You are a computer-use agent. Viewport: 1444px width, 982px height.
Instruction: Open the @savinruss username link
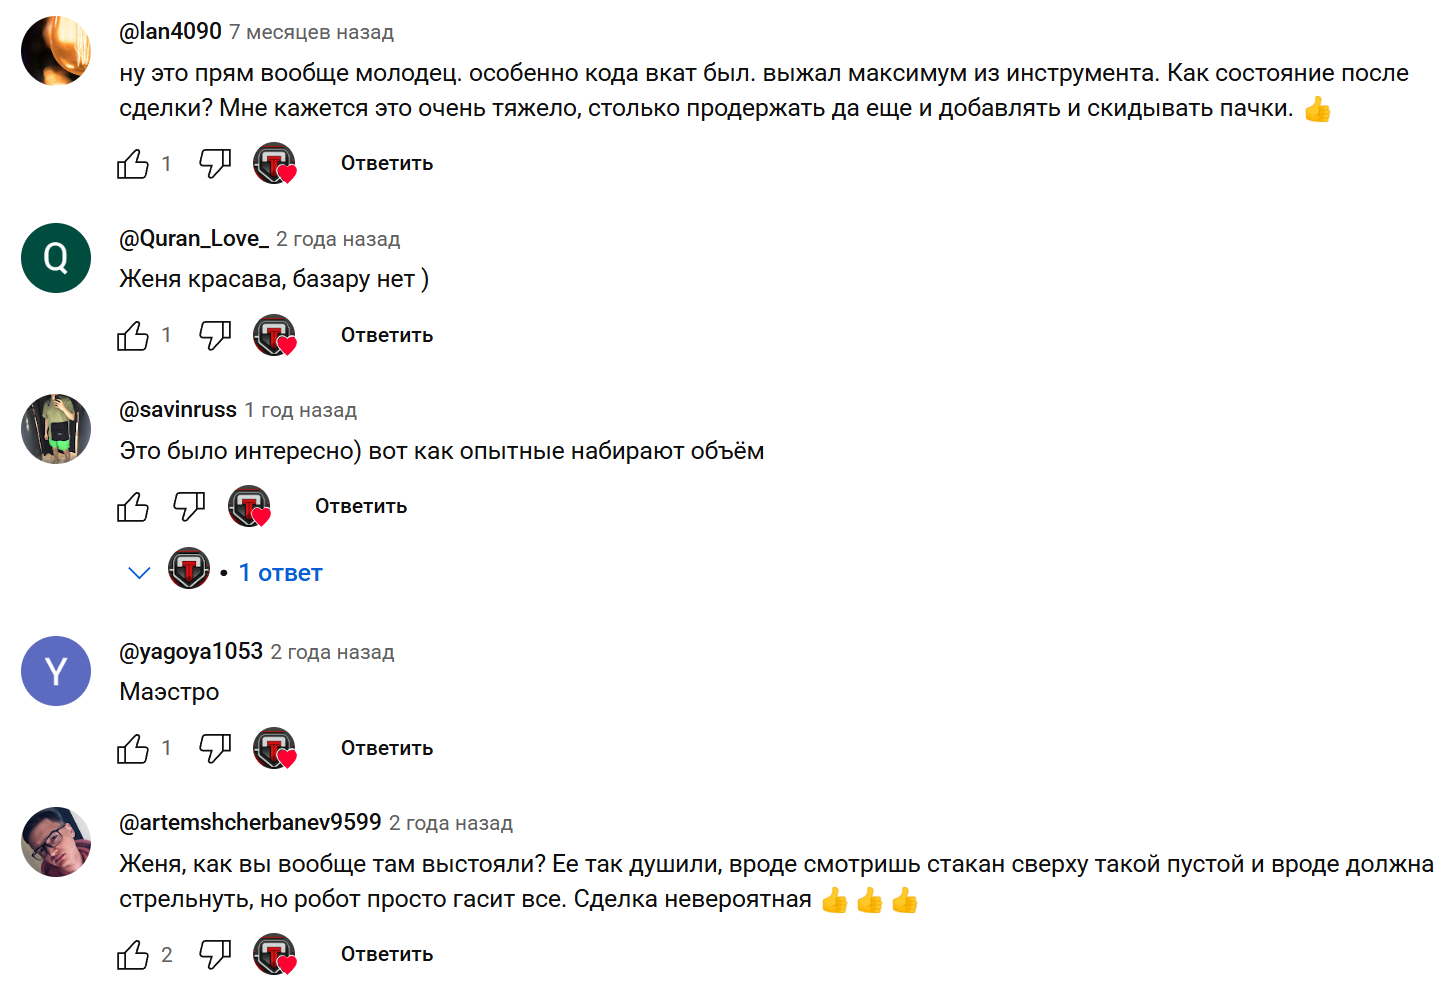click(x=178, y=410)
